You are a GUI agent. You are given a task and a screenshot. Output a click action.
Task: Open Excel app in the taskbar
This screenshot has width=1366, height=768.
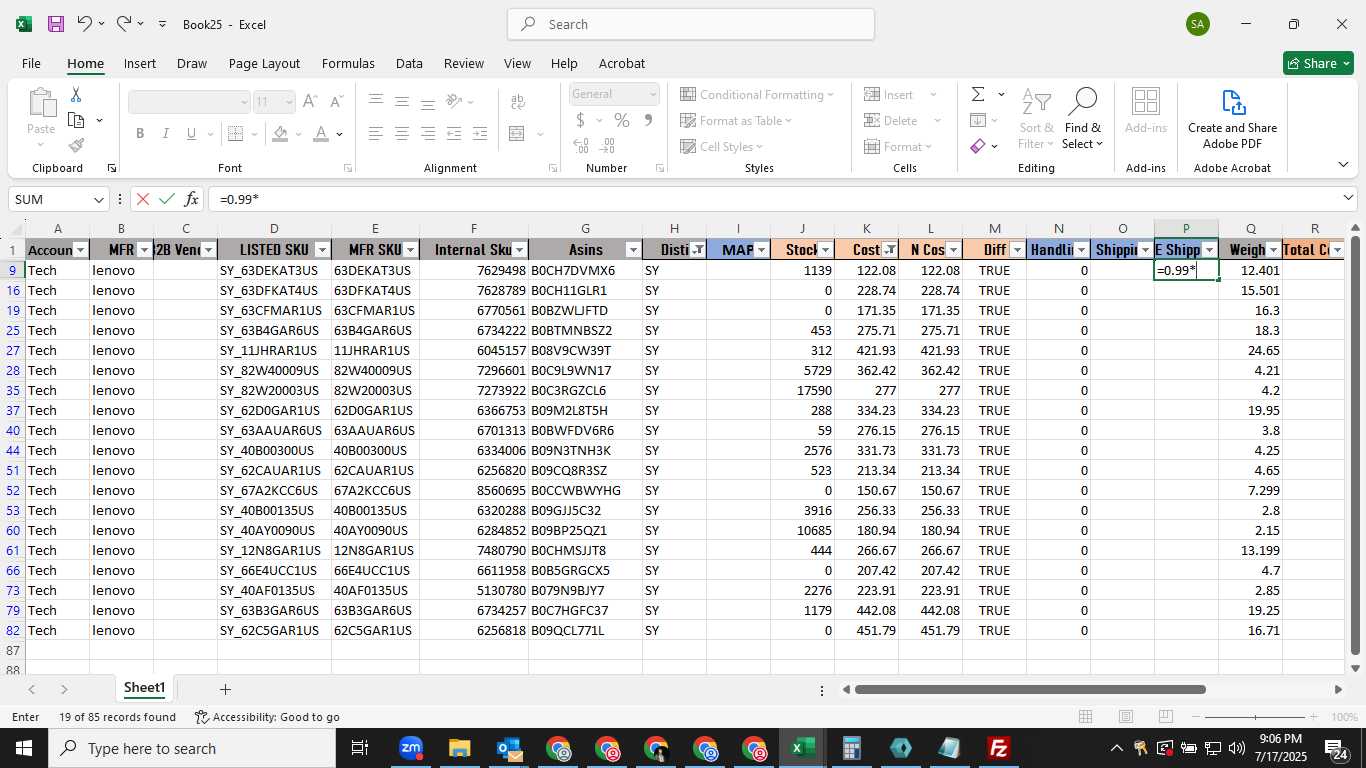coord(803,748)
